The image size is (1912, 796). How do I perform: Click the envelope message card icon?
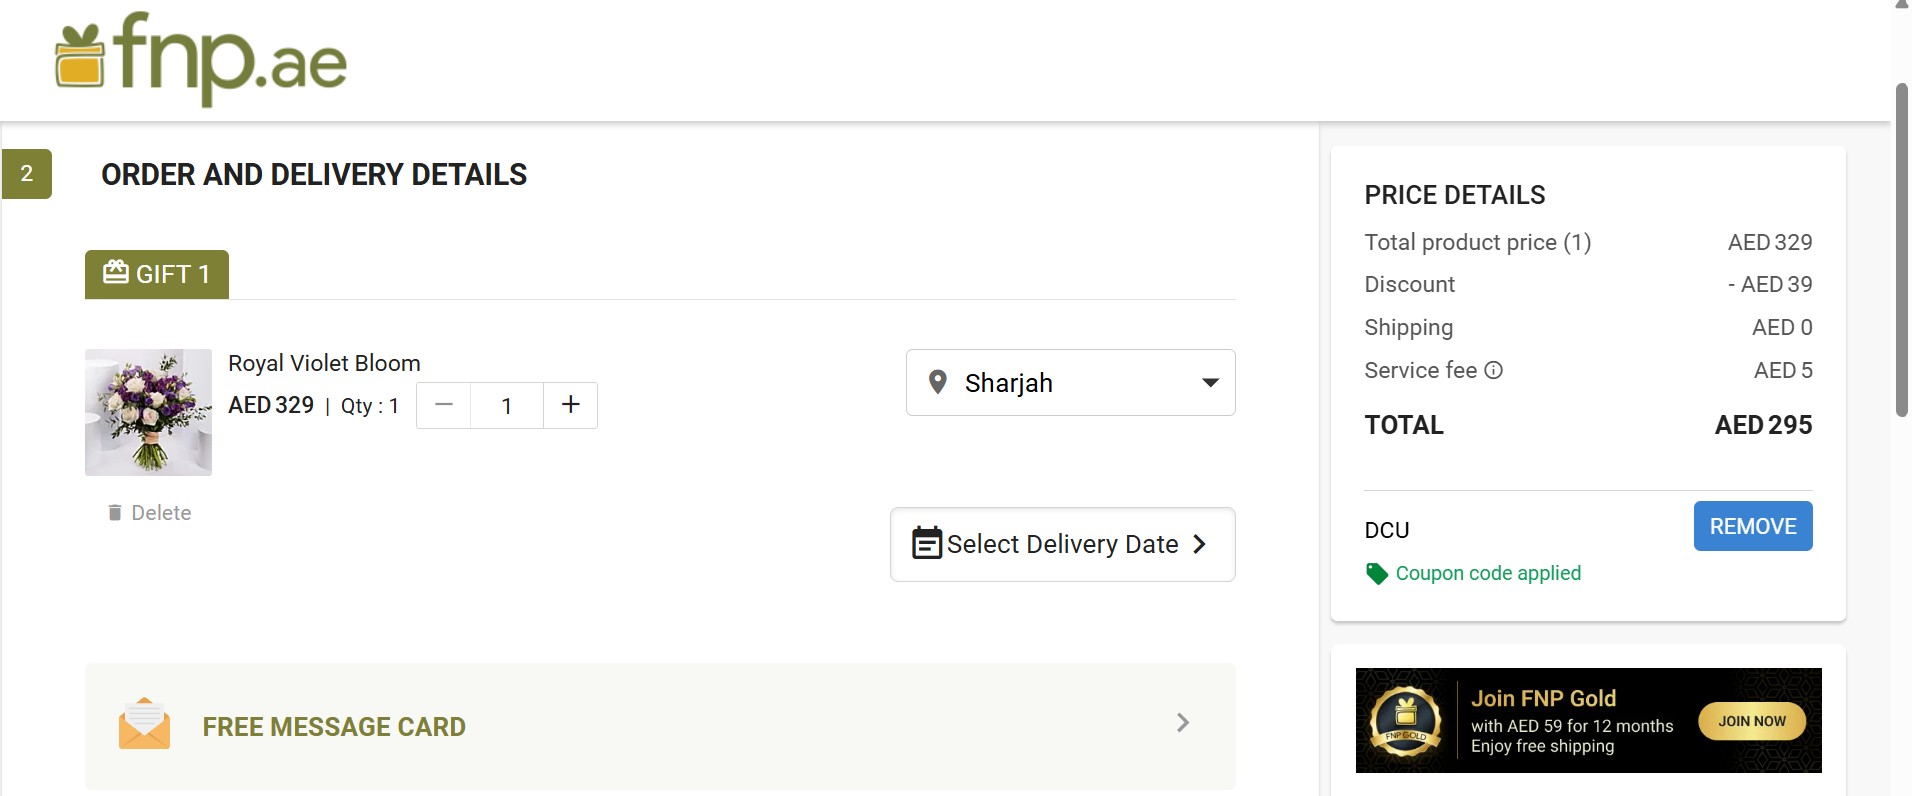(x=144, y=724)
